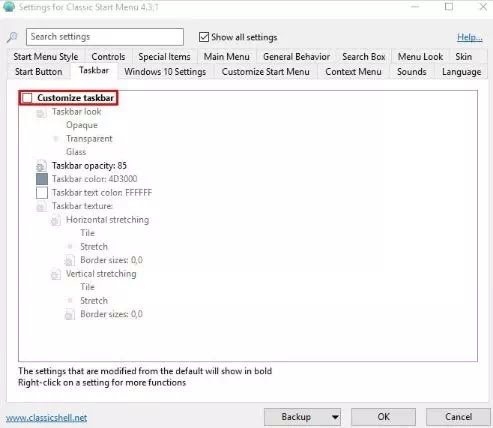The width and height of the screenshot is (493, 428).
Task: Choose Stretch under Horizontal stretching
Action: (x=94, y=247)
